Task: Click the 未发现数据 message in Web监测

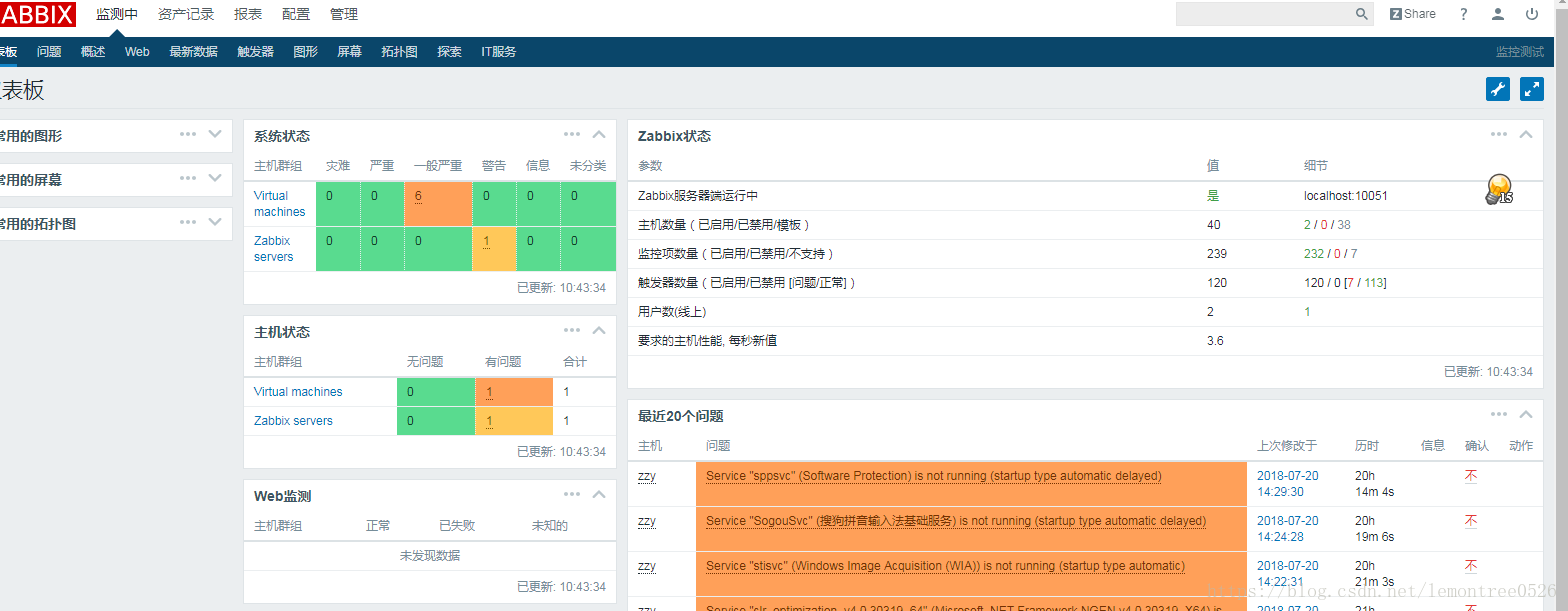Action: tap(430, 555)
